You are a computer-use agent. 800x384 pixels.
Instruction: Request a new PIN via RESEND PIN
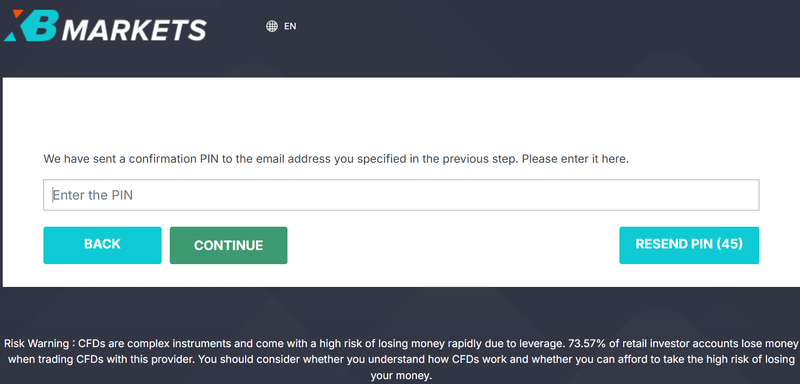pos(689,245)
